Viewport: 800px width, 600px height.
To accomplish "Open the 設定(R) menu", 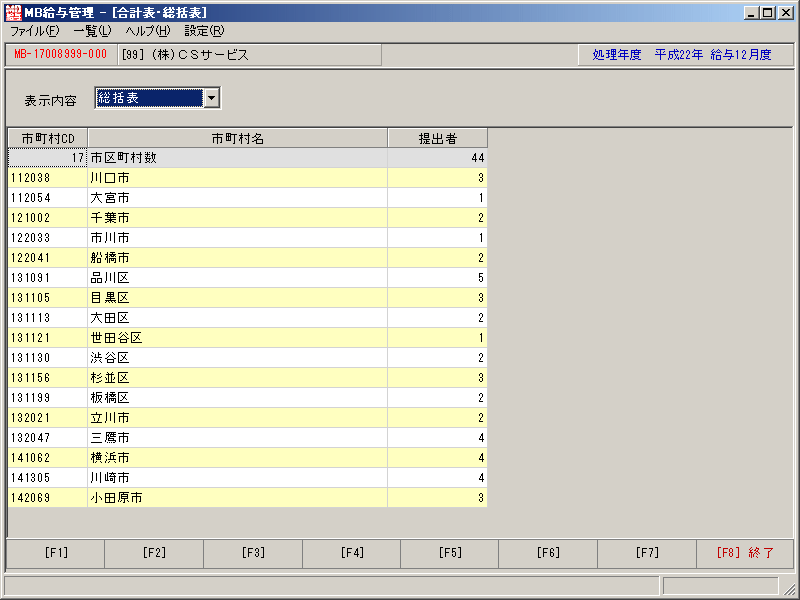I will 204,31.
